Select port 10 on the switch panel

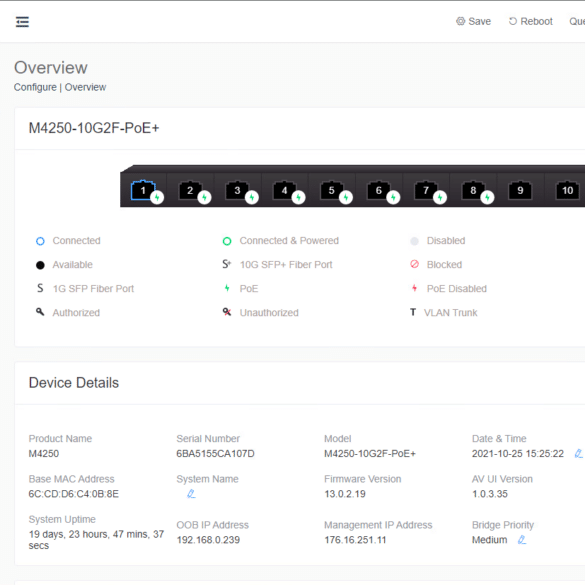coord(567,190)
